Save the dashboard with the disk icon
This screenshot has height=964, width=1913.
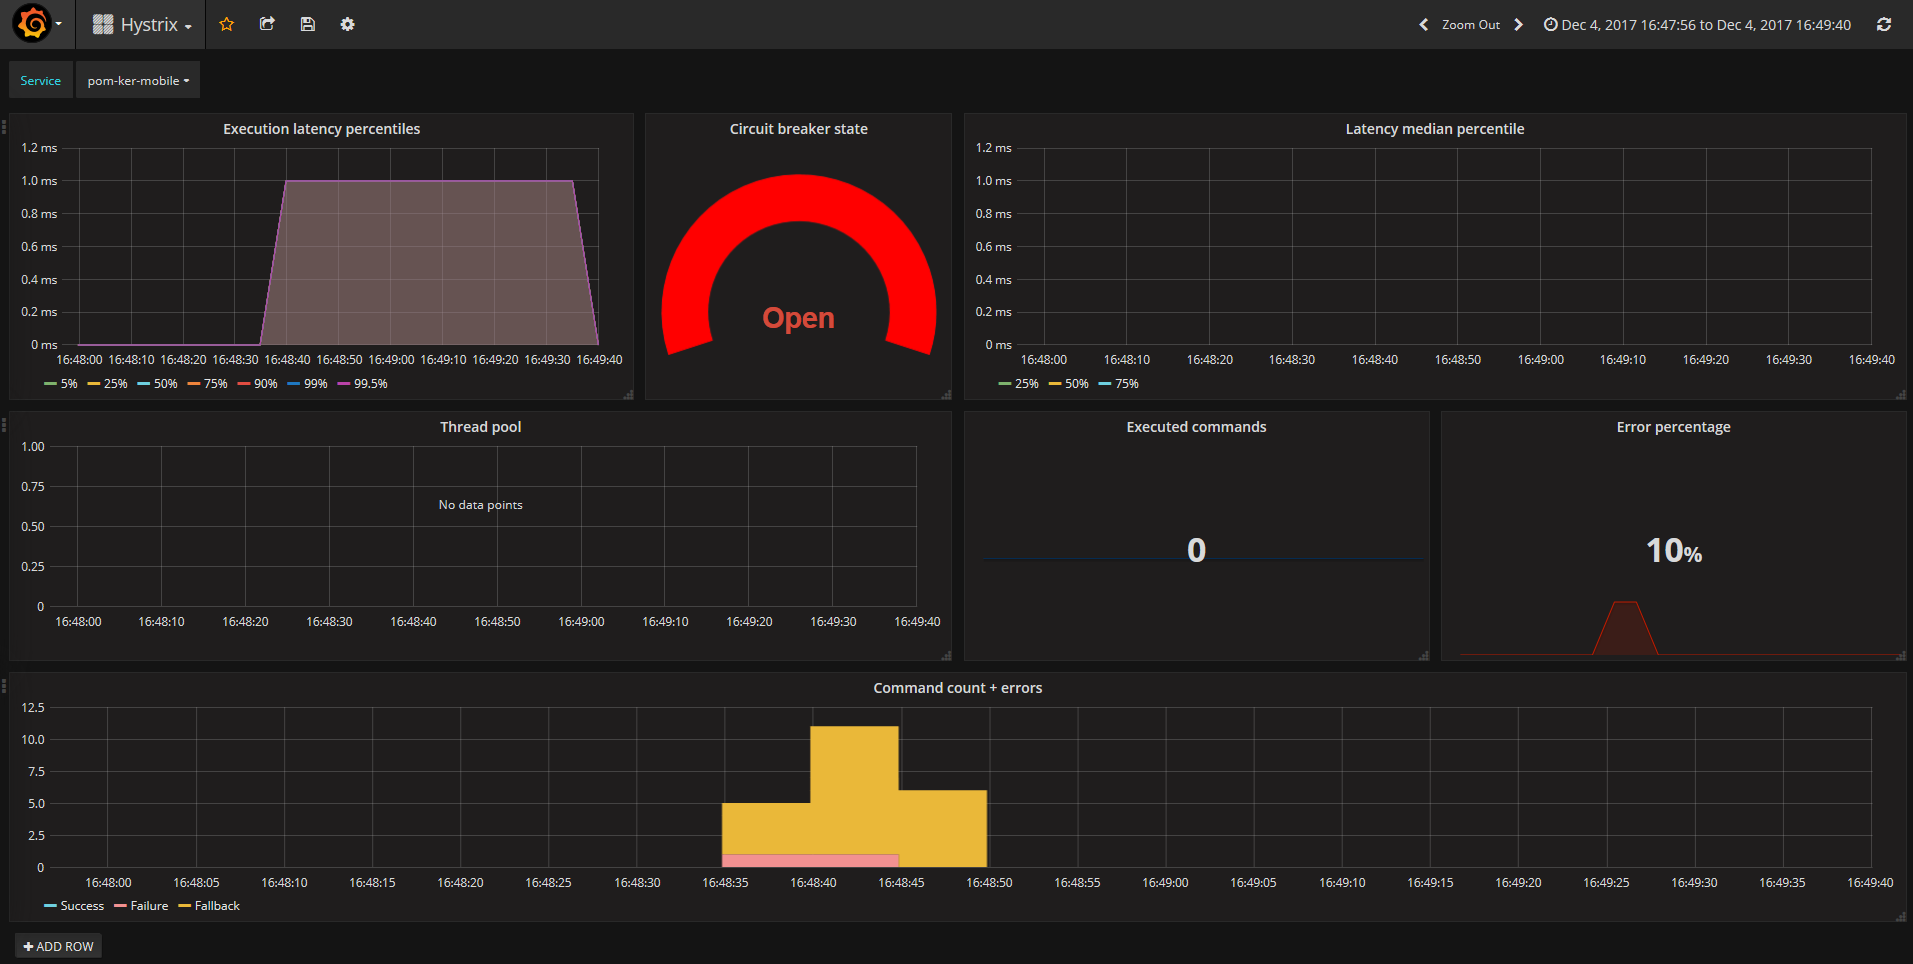[x=308, y=24]
